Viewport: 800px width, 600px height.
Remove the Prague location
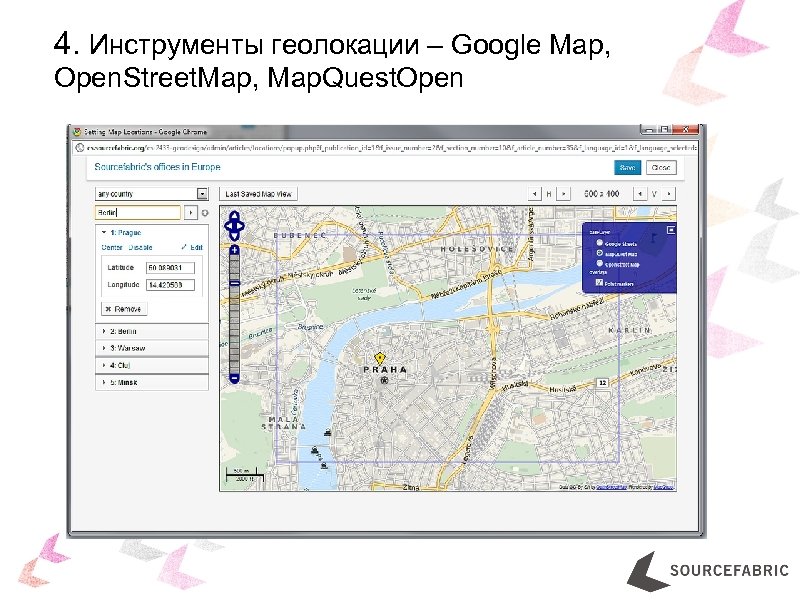click(x=123, y=309)
